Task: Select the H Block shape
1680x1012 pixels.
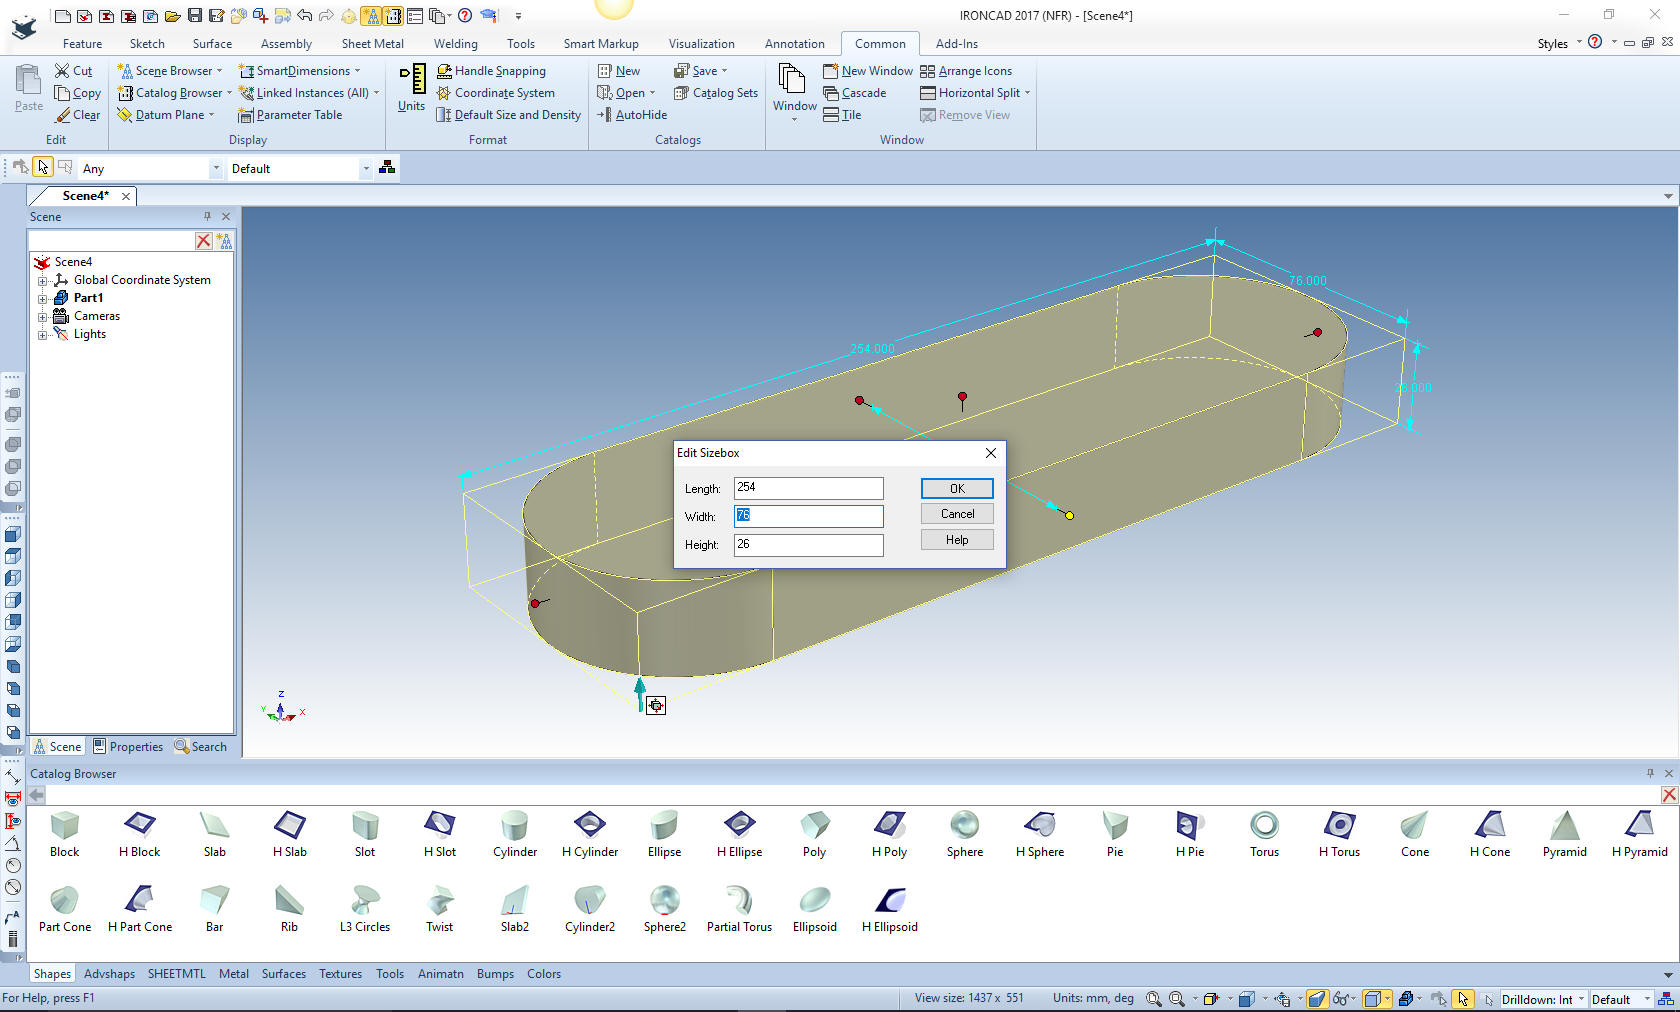Action: pyautogui.click(x=139, y=834)
